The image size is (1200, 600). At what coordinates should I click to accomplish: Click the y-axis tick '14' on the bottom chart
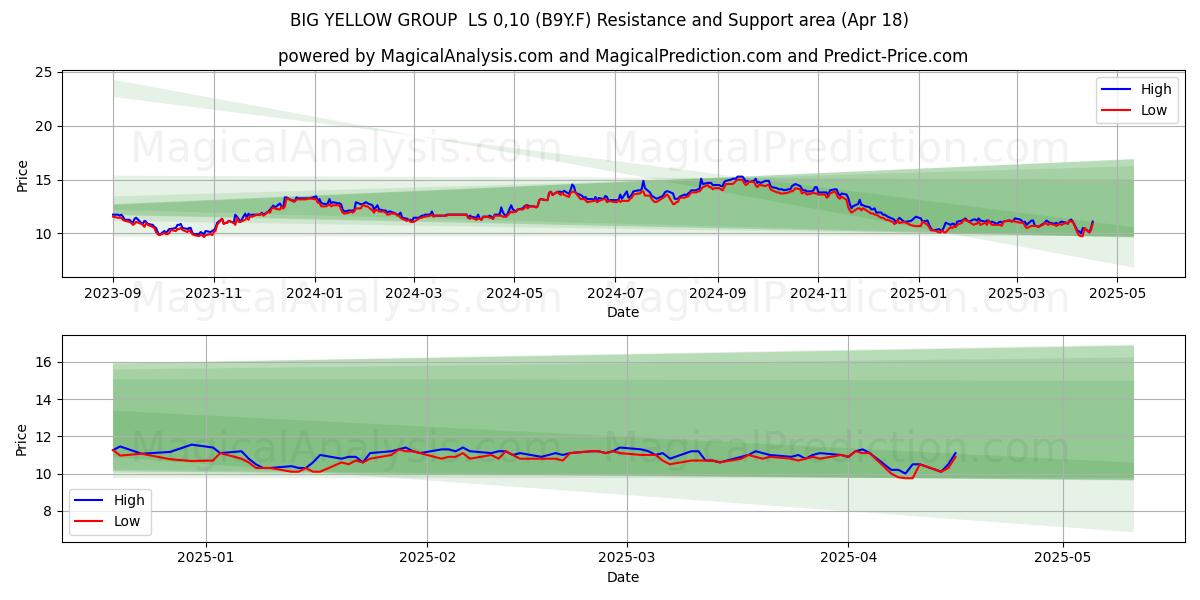[x=44, y=400]
